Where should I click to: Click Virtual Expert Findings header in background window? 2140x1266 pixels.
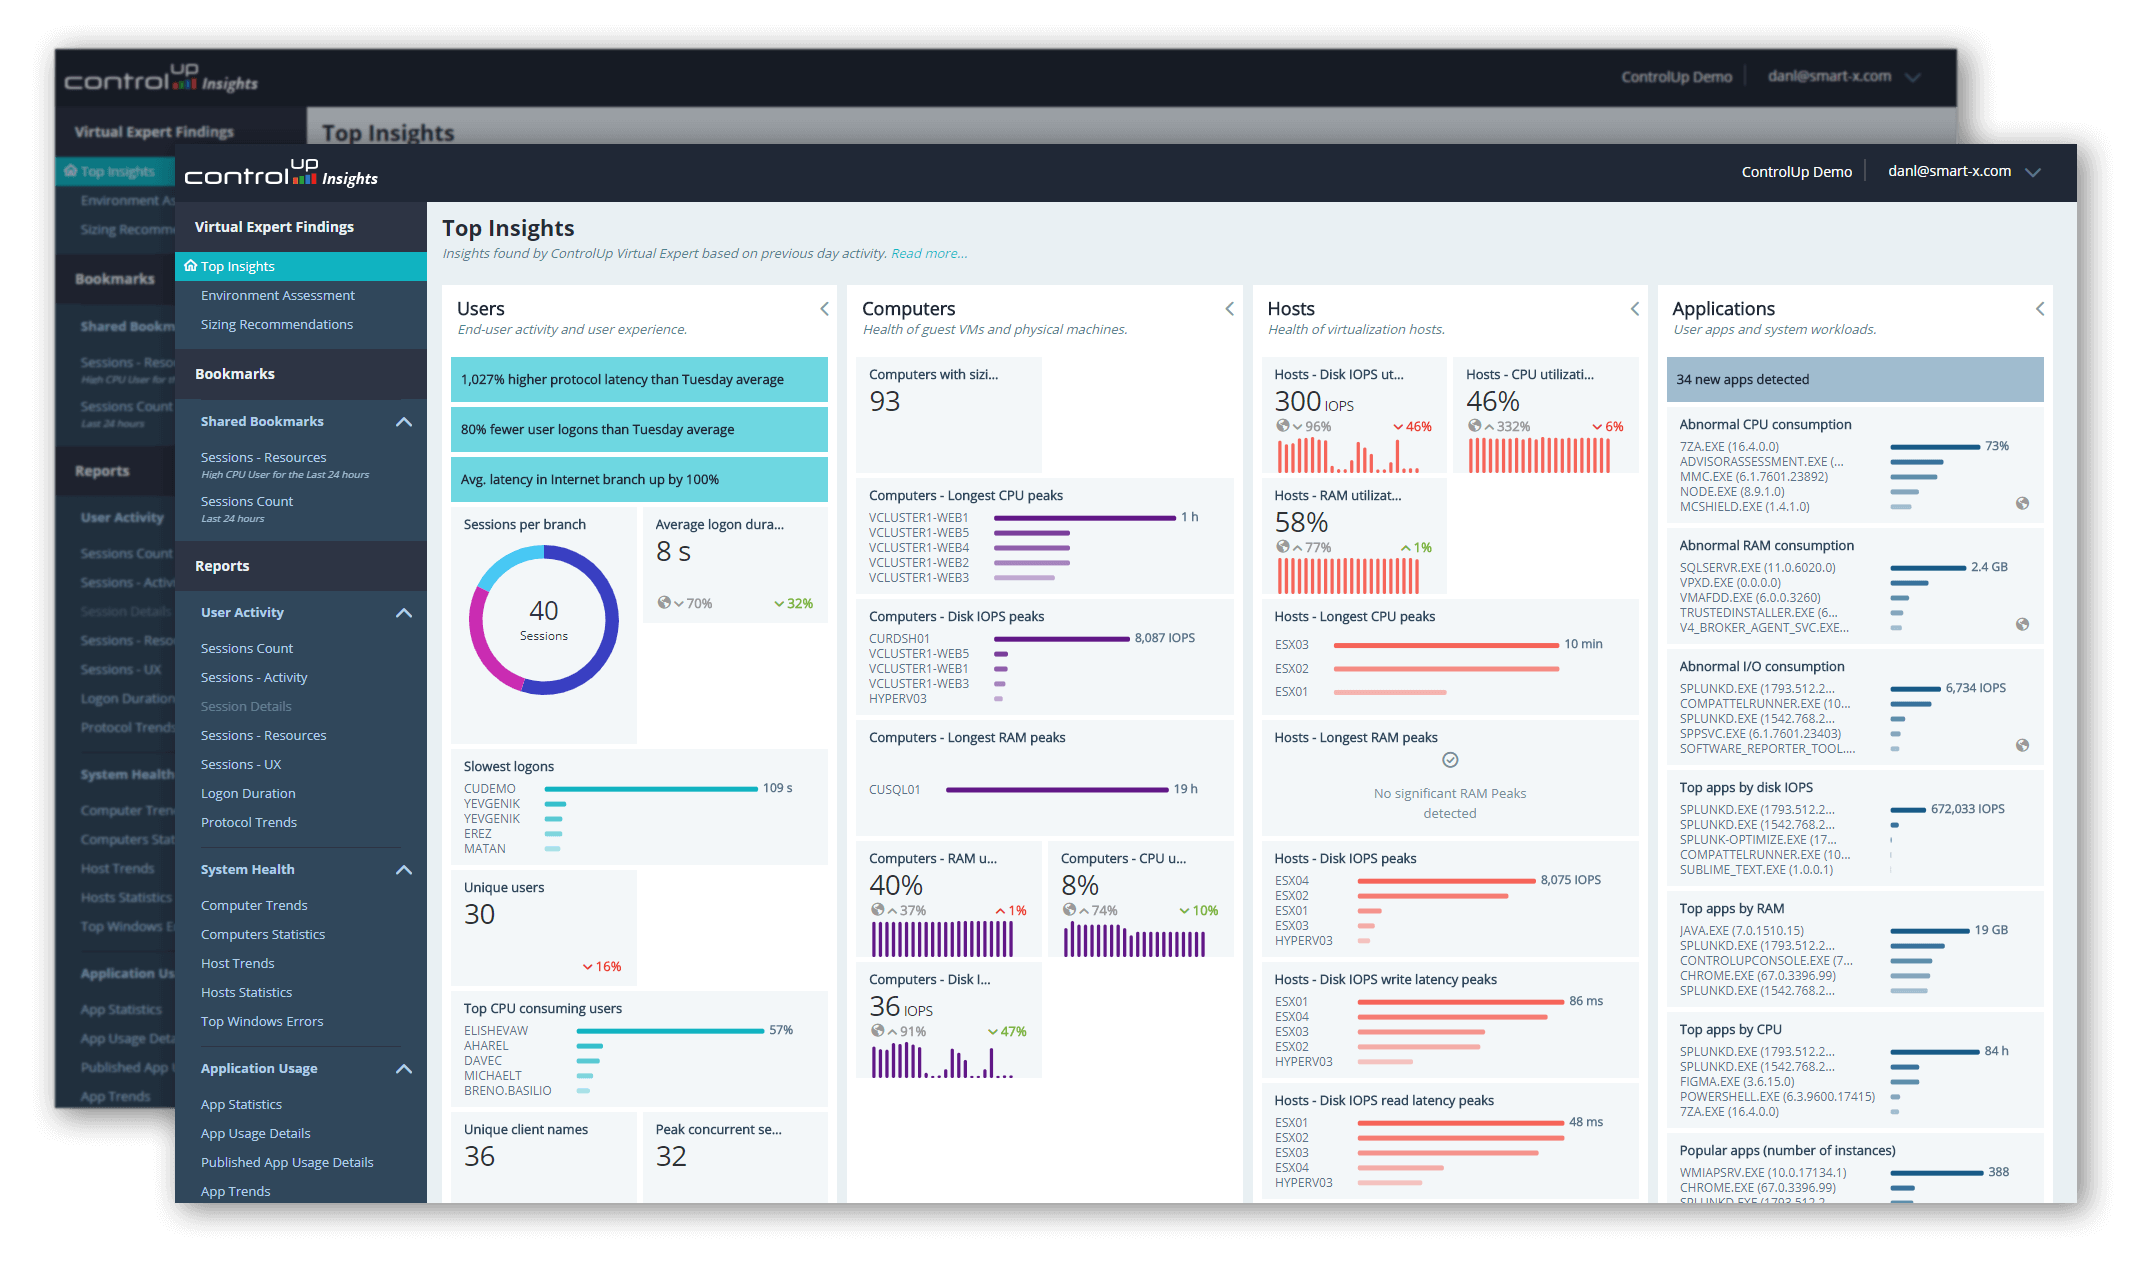pos(154,132)
